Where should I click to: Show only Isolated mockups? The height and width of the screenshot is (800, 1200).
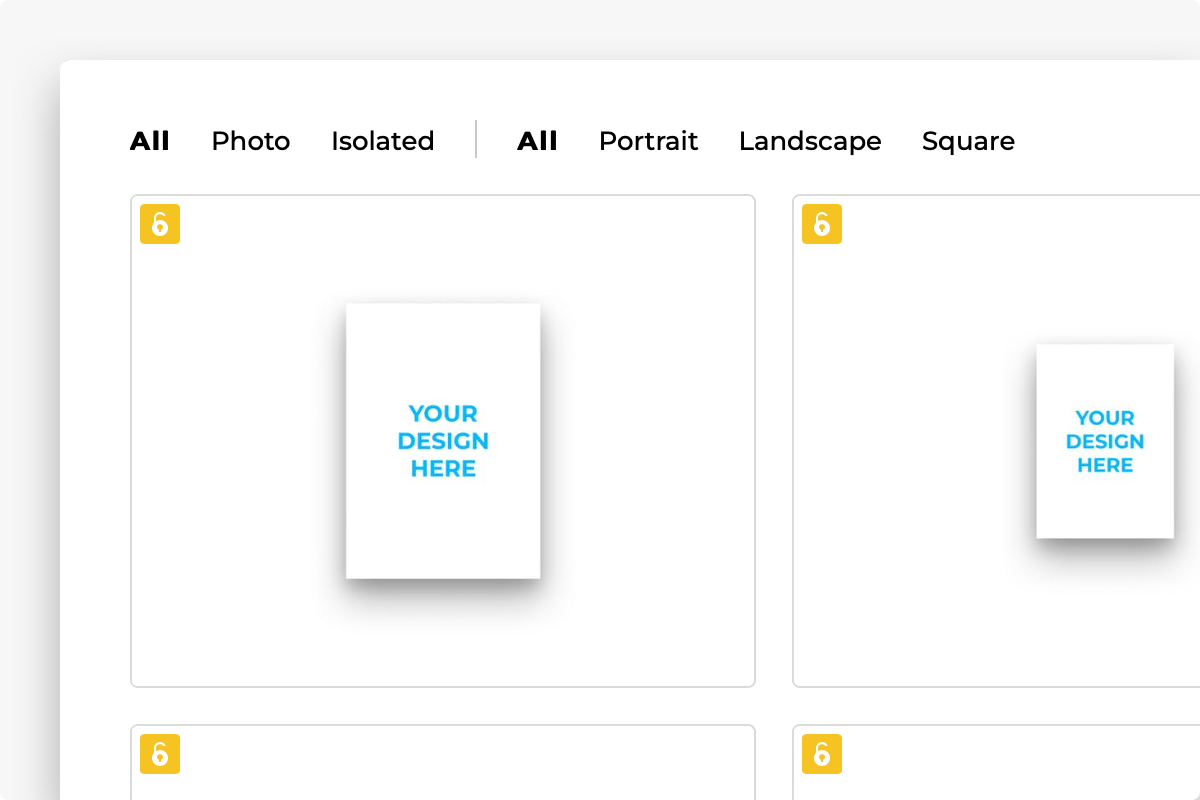[383, 141]
